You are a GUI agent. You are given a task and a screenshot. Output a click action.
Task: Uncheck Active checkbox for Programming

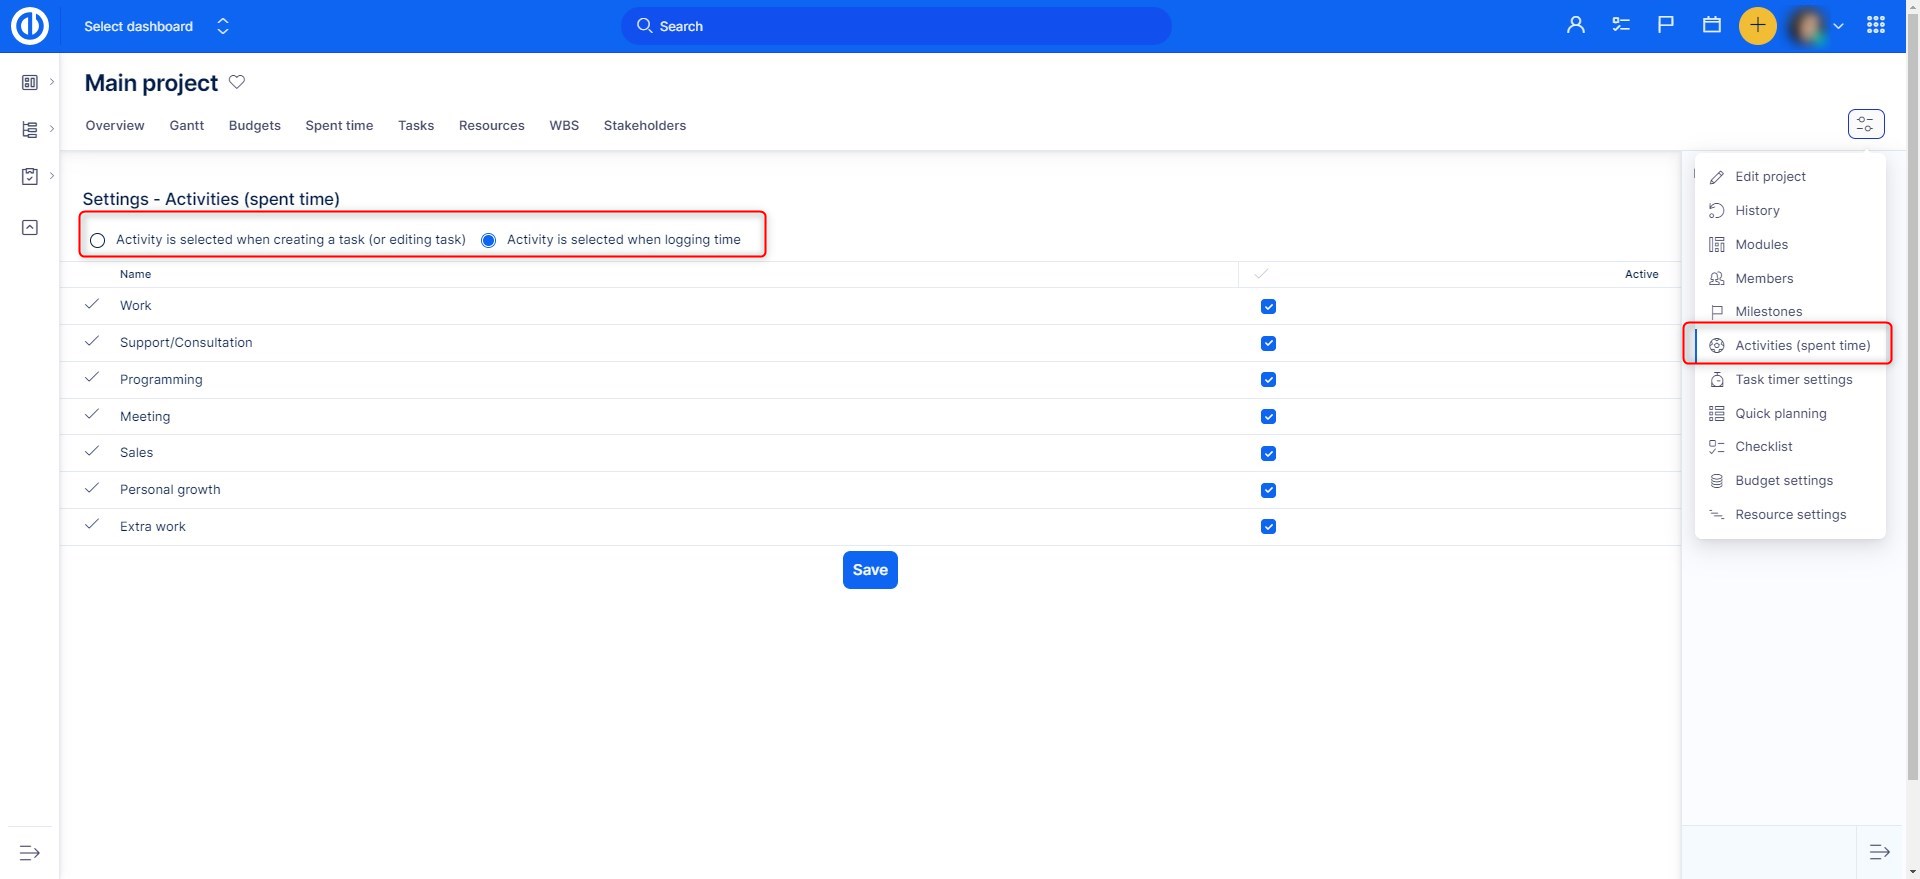tap(1268, 380)
